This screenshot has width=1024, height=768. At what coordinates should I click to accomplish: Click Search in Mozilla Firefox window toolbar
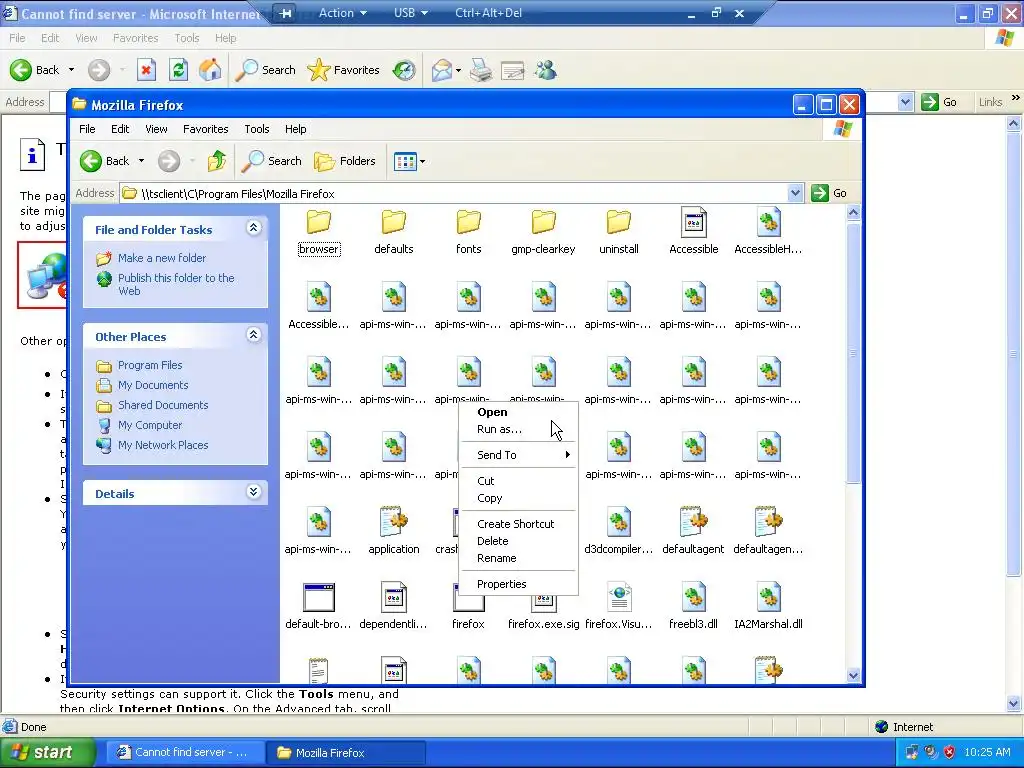tap(272, 161)
